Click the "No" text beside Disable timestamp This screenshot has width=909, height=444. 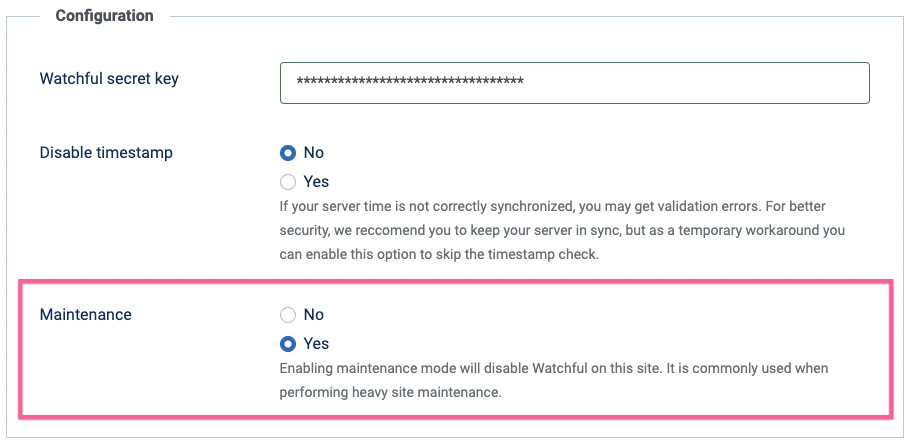314,153
